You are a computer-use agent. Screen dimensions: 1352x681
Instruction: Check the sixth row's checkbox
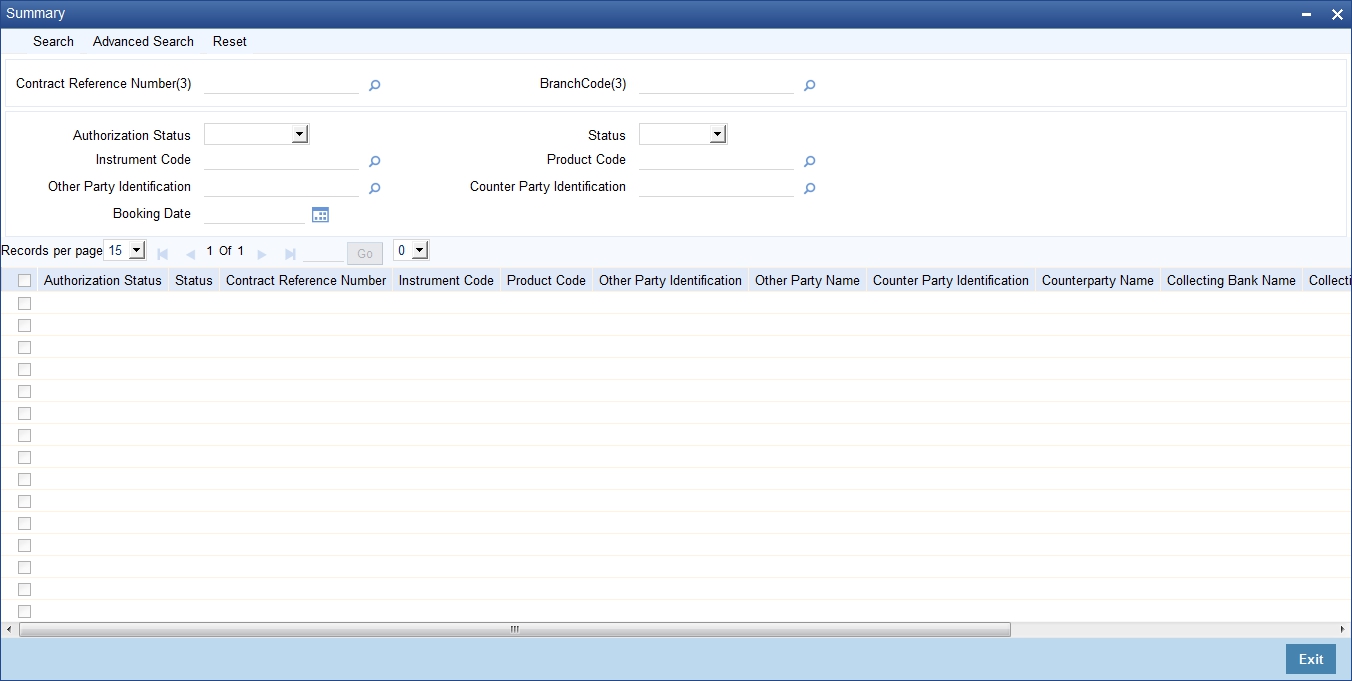coord(25,413)
